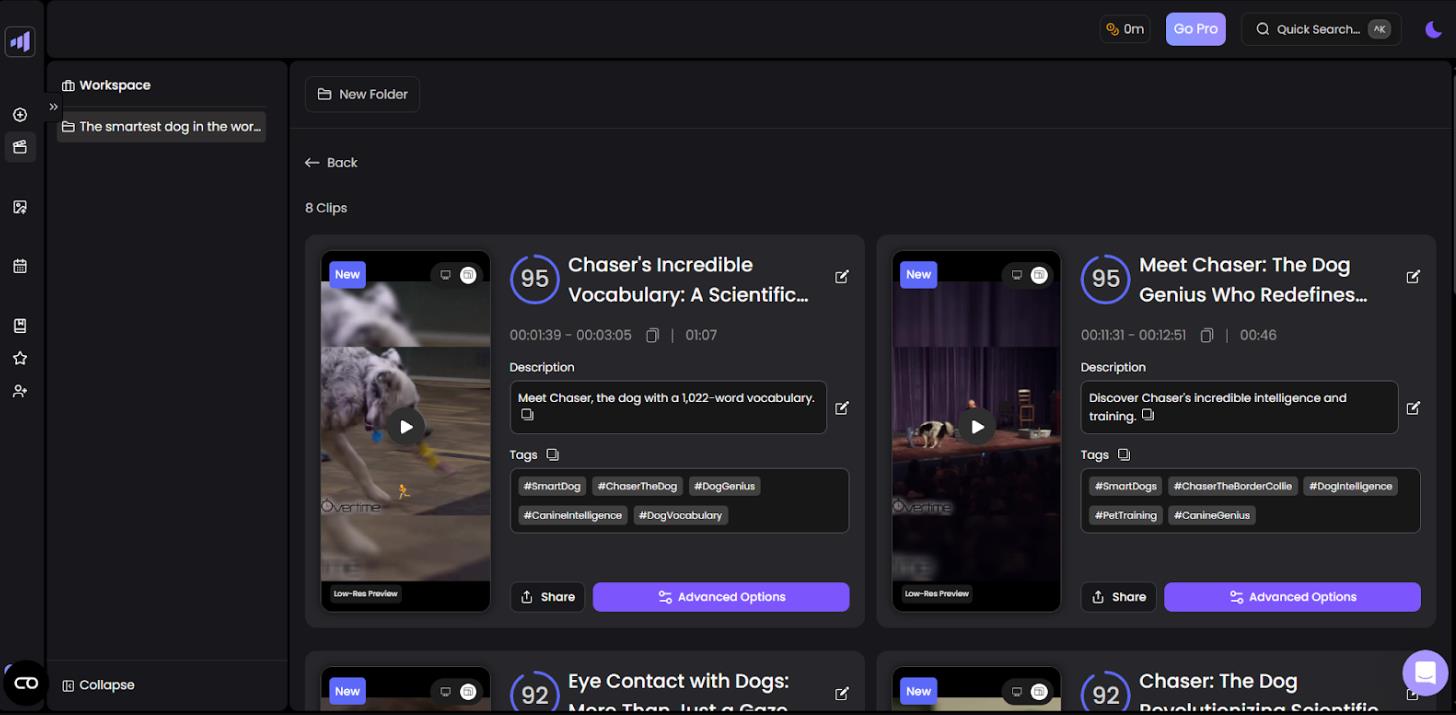Play the Chaser's Incredible Vocabulary clip preview

(405, 427)
